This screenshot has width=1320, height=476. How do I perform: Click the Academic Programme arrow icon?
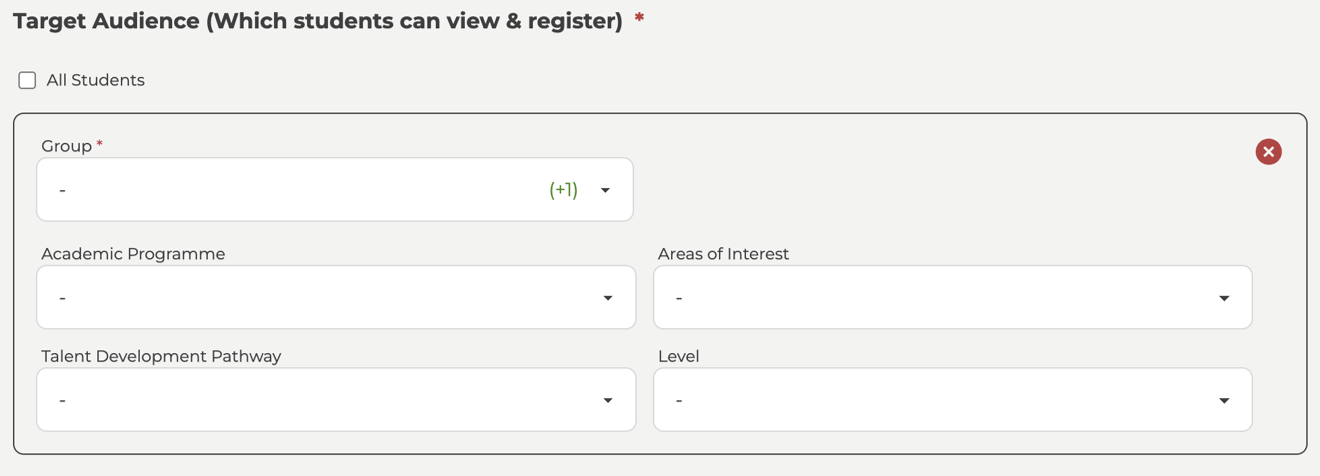pyautogui.click(x=608, y=298)
